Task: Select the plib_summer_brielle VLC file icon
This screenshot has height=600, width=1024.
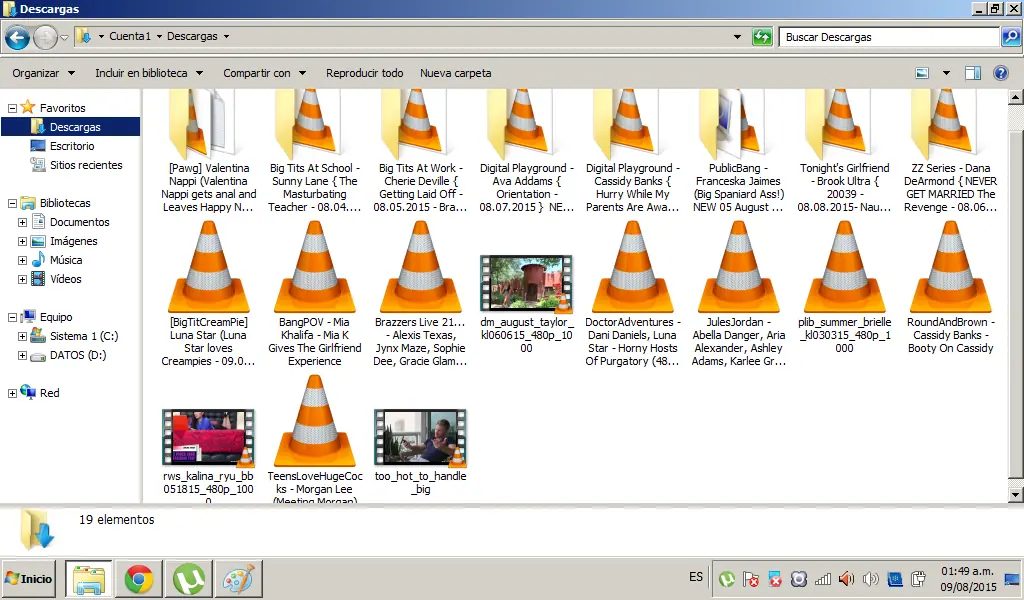Action: pyautogui.click(x=844, y=266)
